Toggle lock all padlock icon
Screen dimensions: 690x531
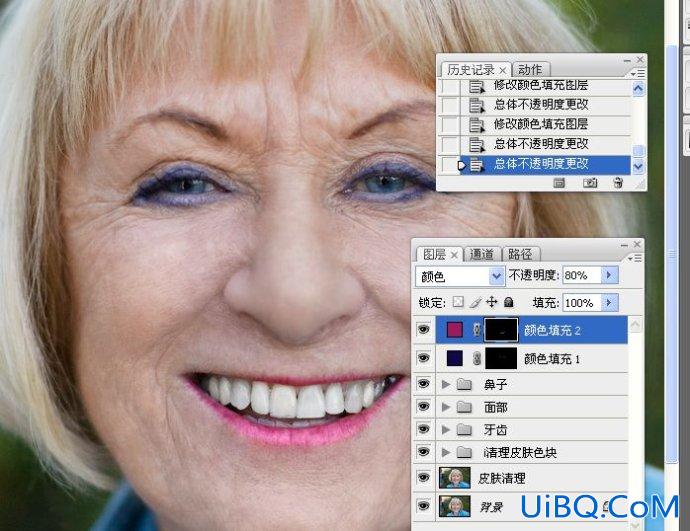tap(509, 302)
